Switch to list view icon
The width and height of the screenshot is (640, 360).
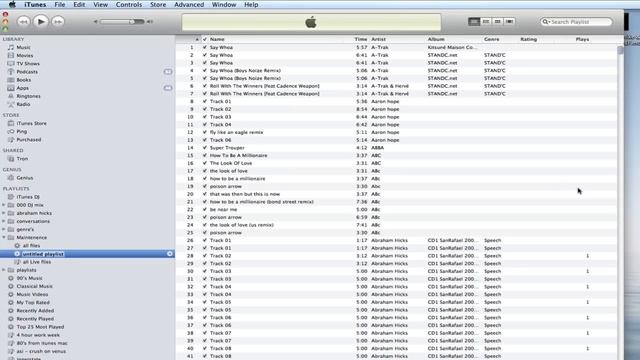tap(474, 21)
